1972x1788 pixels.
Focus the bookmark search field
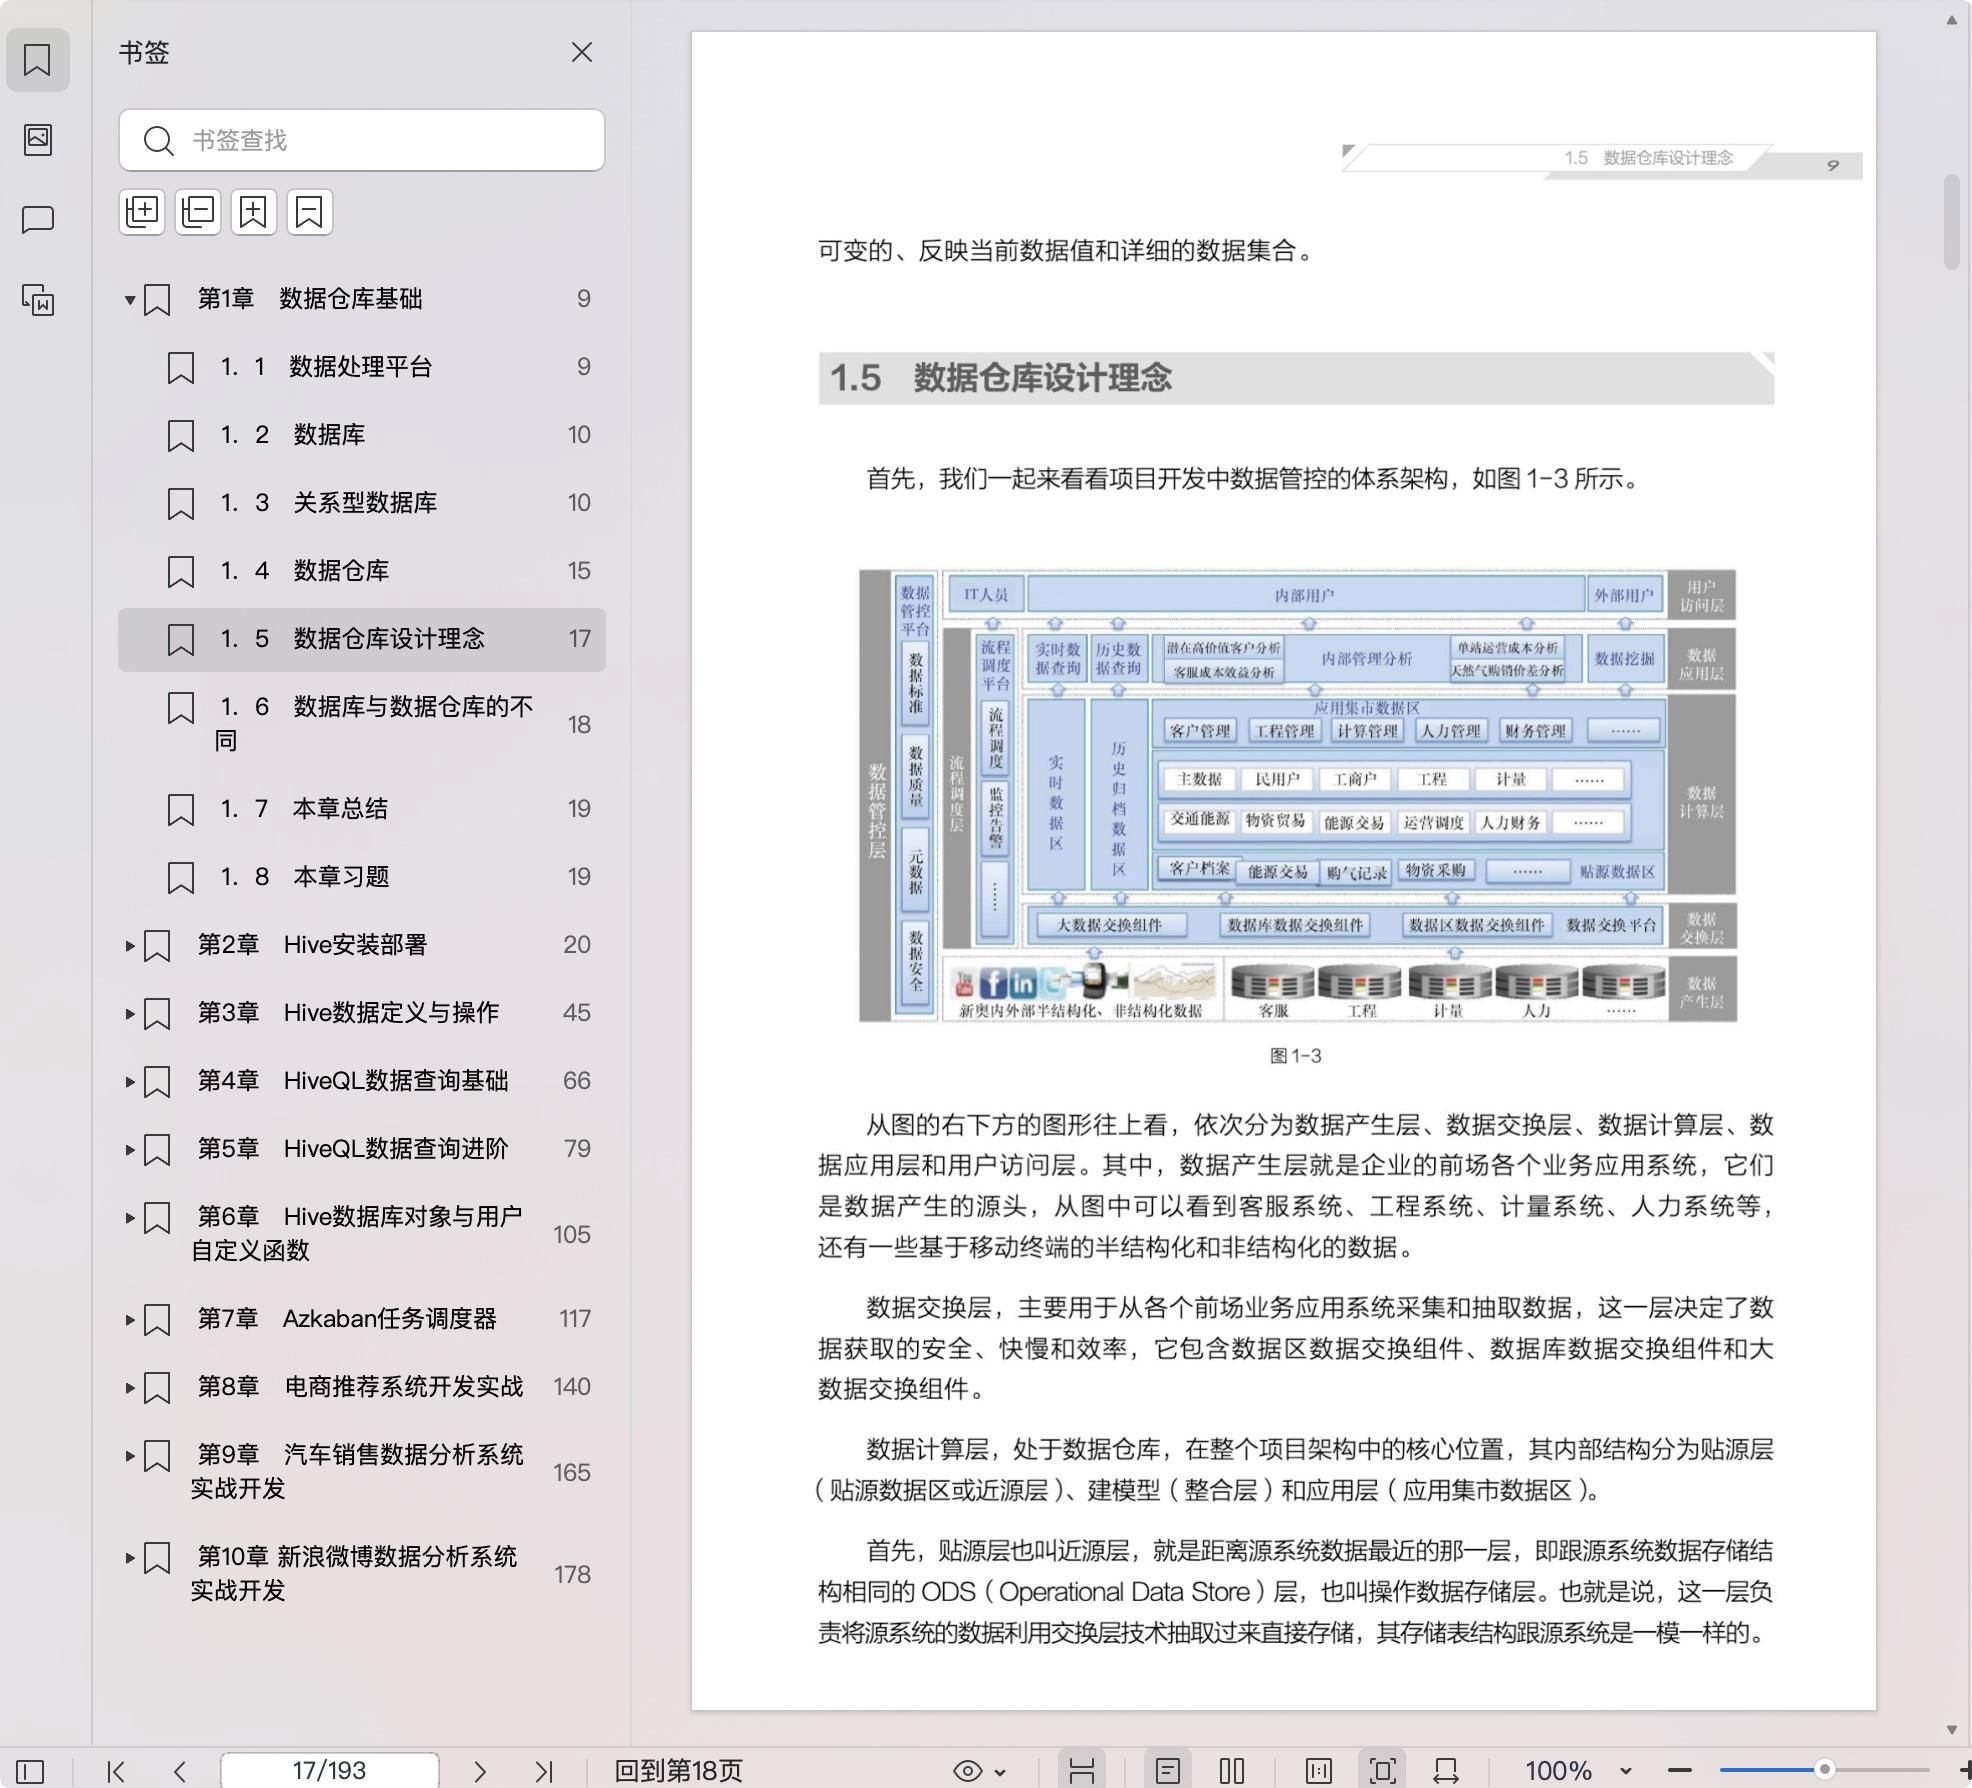362,140
